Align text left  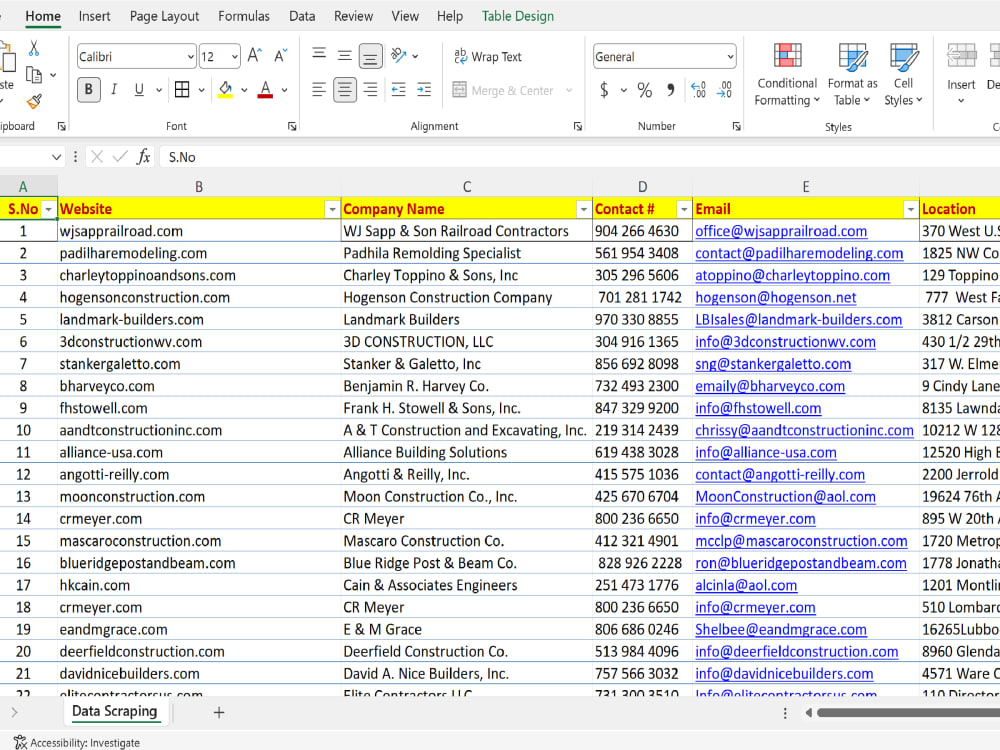click(x=319, y=89)
